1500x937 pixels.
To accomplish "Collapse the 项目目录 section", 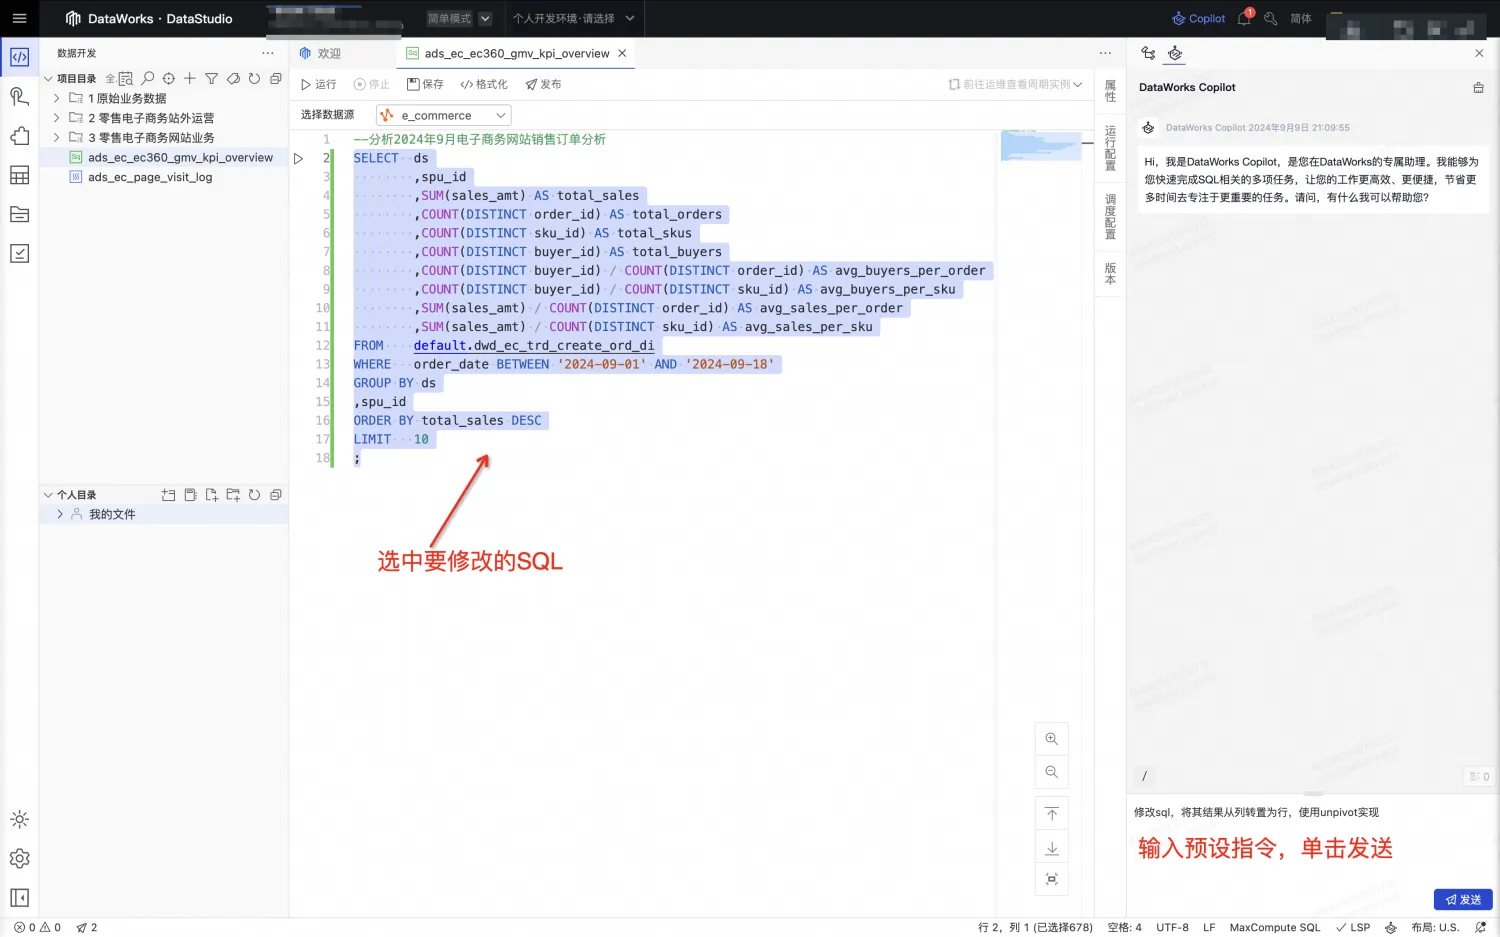I will point(48,78).
